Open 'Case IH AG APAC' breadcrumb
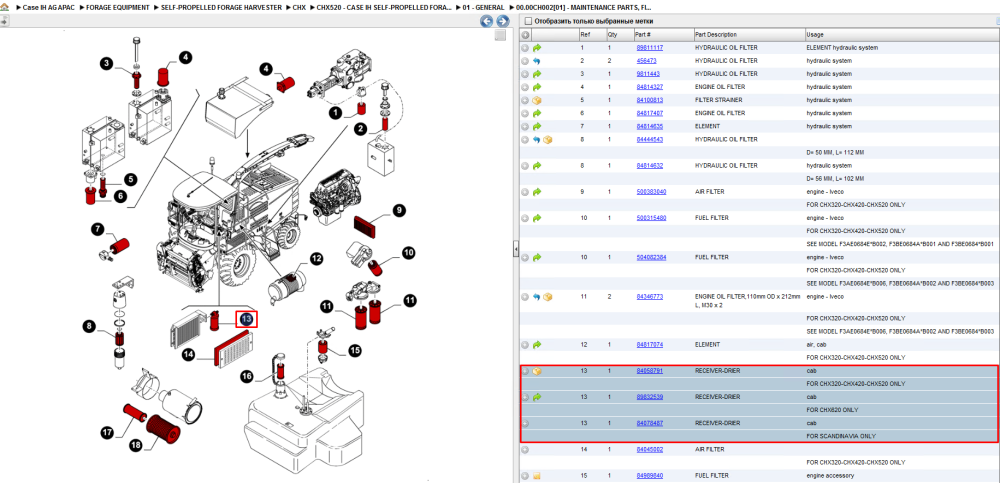Viewport: 1000px width, 483px height. point(47,7)
